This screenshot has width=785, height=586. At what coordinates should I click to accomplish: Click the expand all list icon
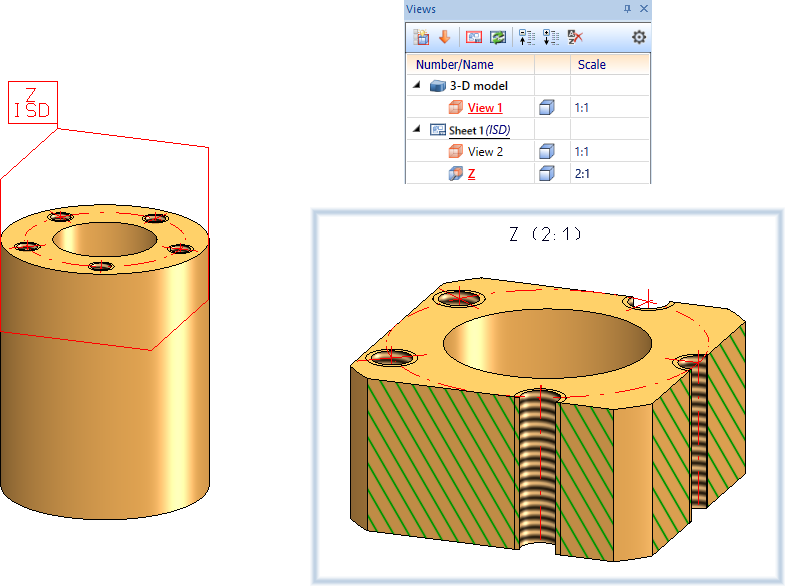(x=551, y=37)
